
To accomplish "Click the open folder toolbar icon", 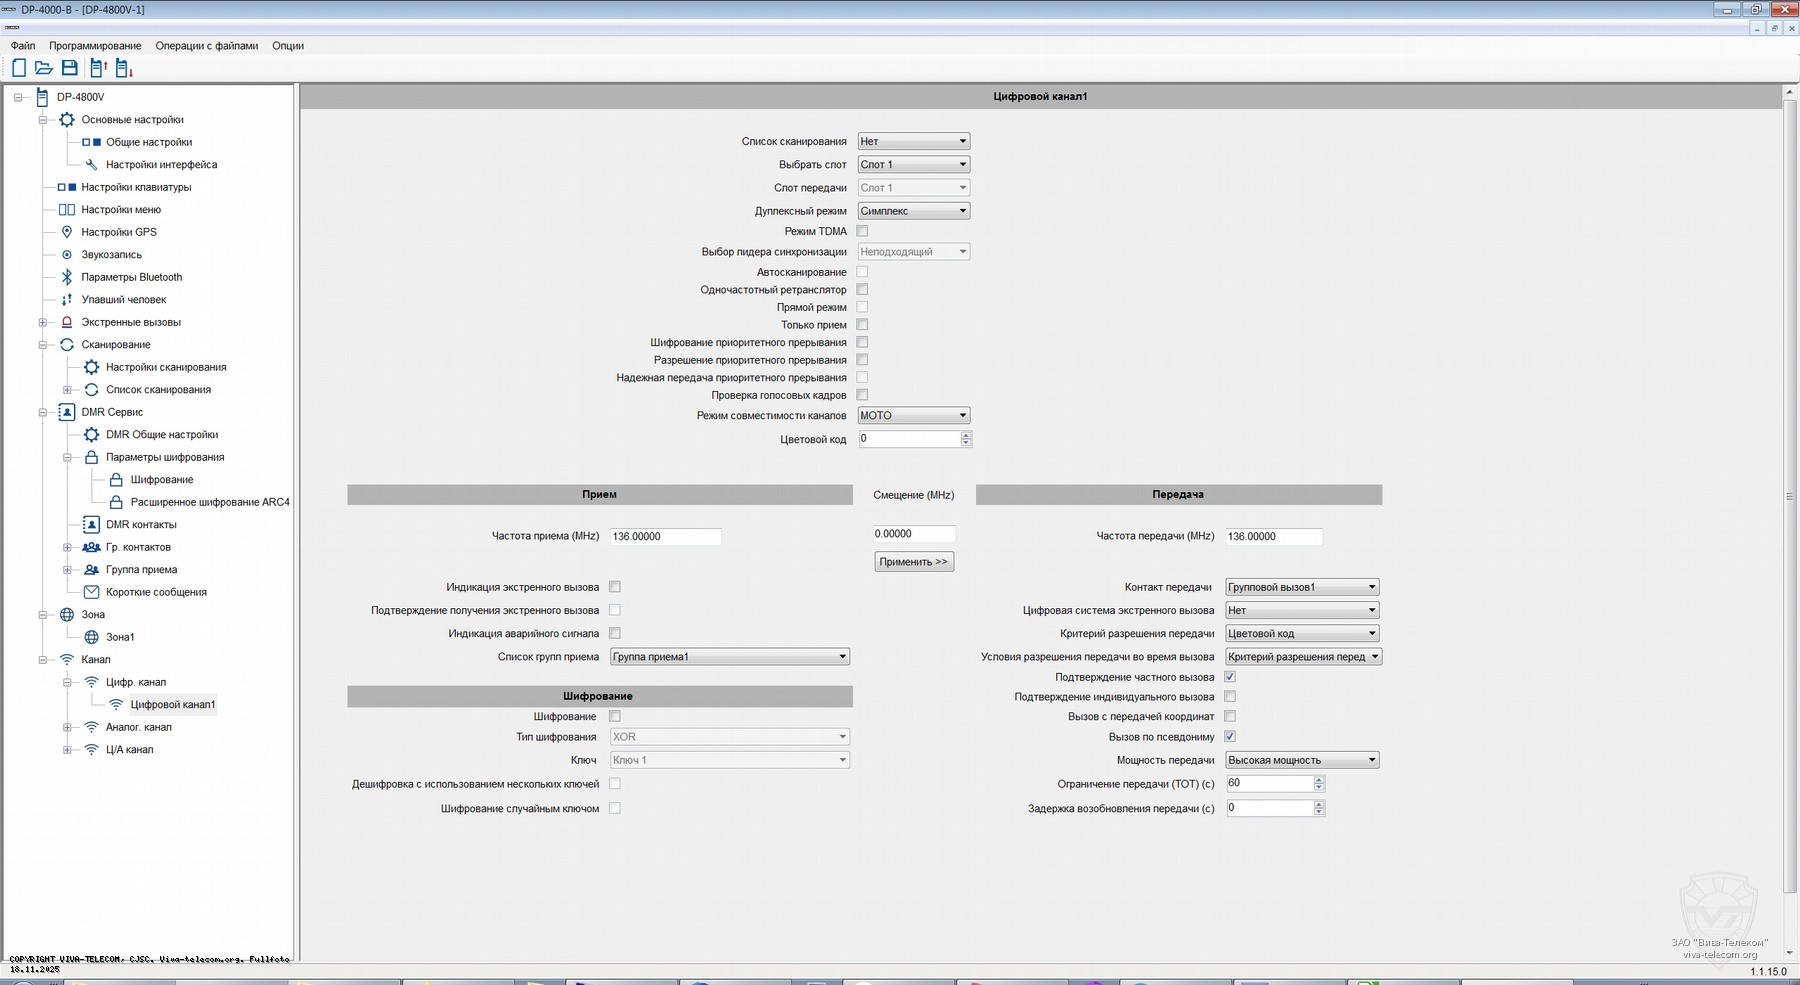I will (44, 68).
